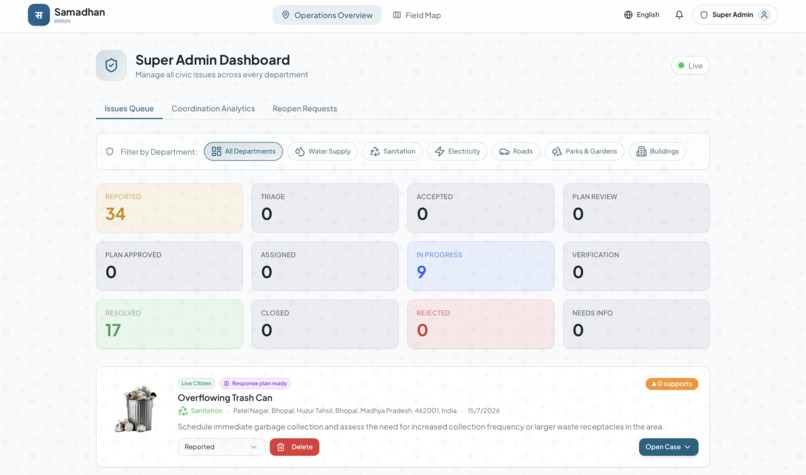Select the Assigned stat card

tap(325, 266)
